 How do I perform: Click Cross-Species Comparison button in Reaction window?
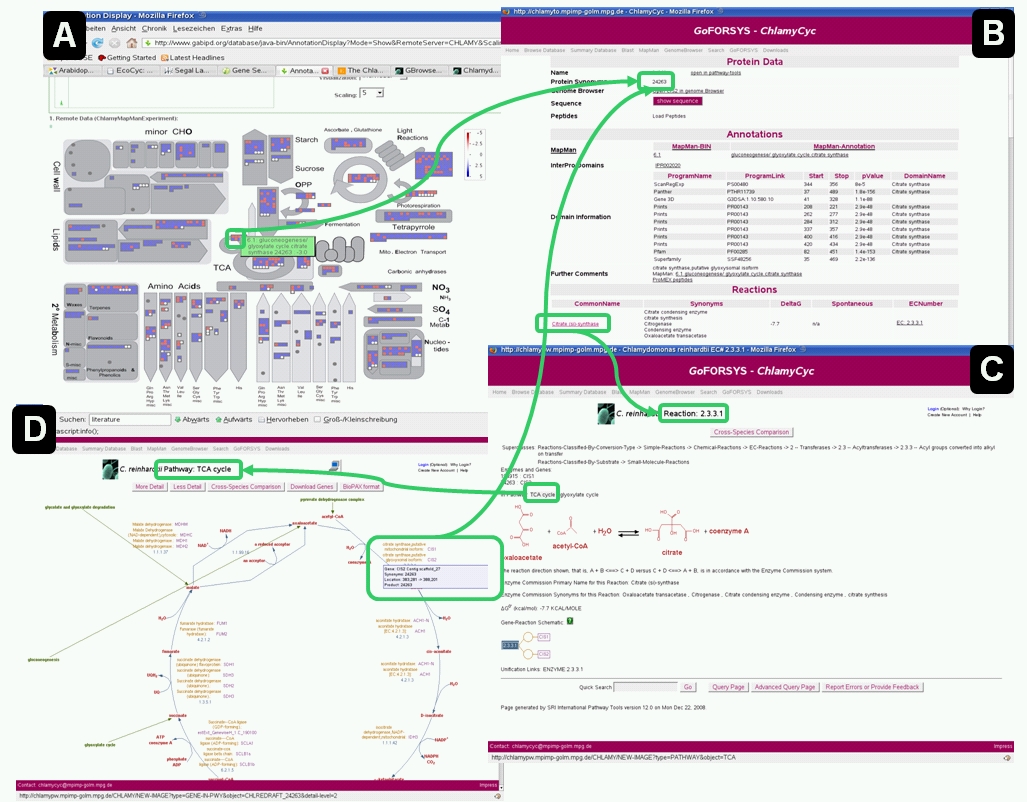[751, 432]
